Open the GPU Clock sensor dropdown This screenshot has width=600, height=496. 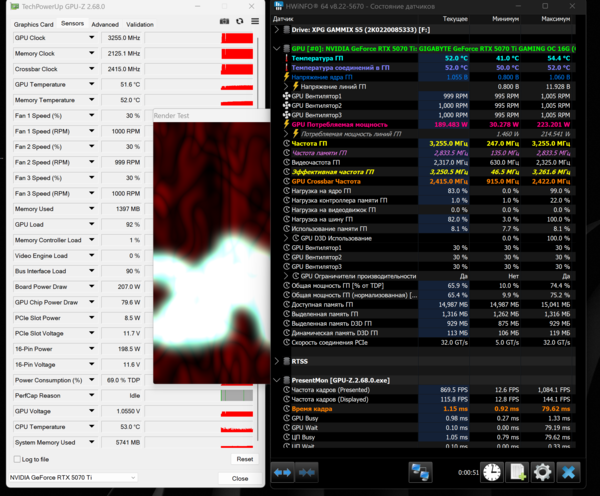click(x=92, y=38)
